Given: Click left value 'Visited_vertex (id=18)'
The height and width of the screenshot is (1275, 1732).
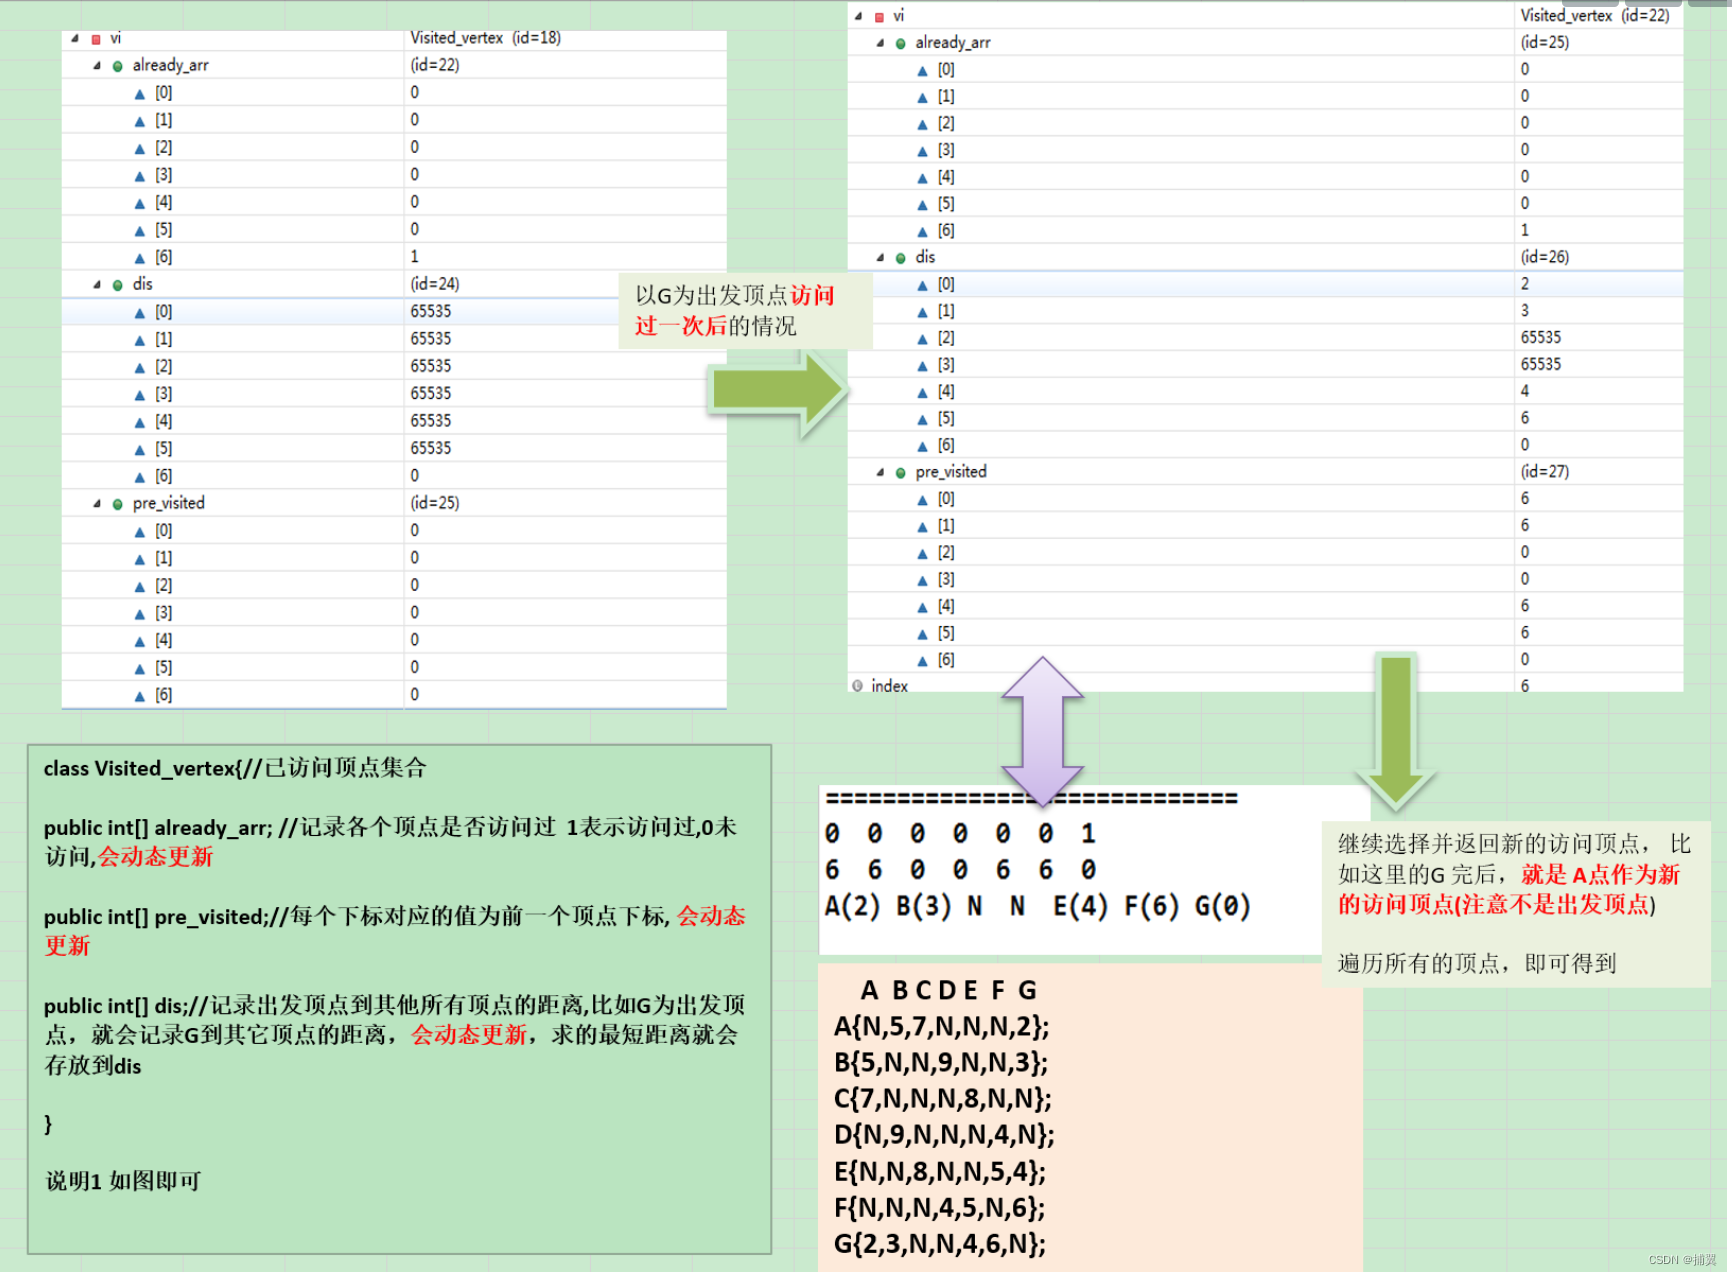Looking at the screenshot, I should [486, 38].
